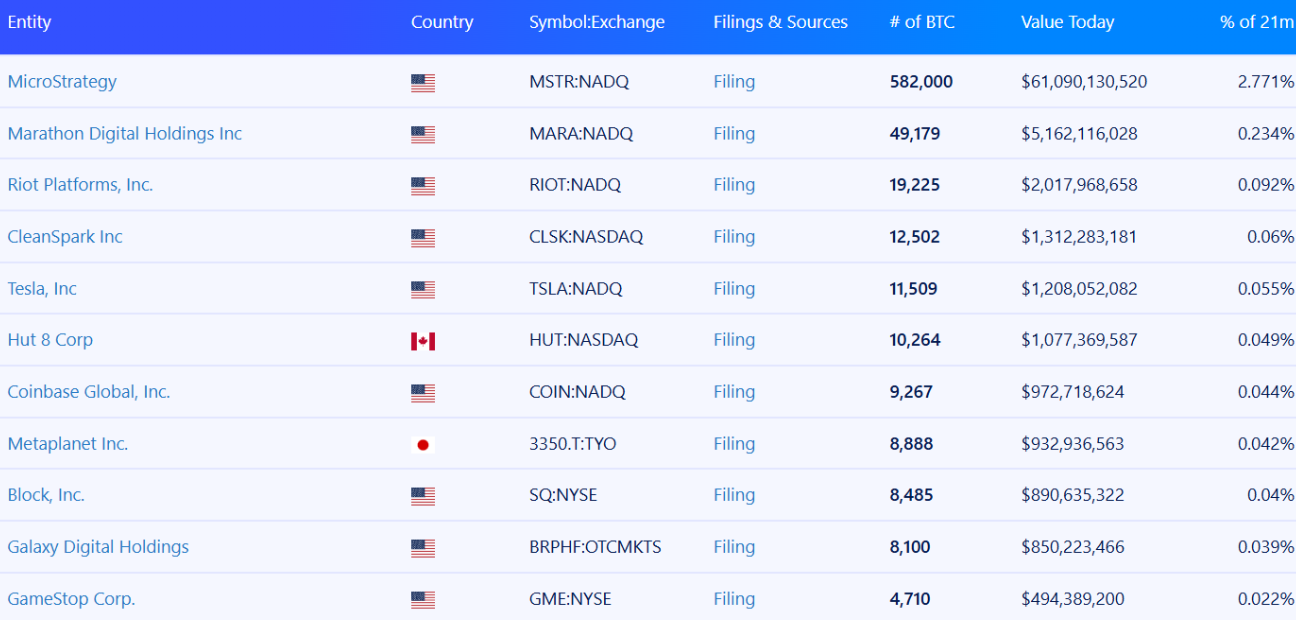The image size is (1296, 620).
Task: Open the Filing link for Tesla
Action: 734,289
